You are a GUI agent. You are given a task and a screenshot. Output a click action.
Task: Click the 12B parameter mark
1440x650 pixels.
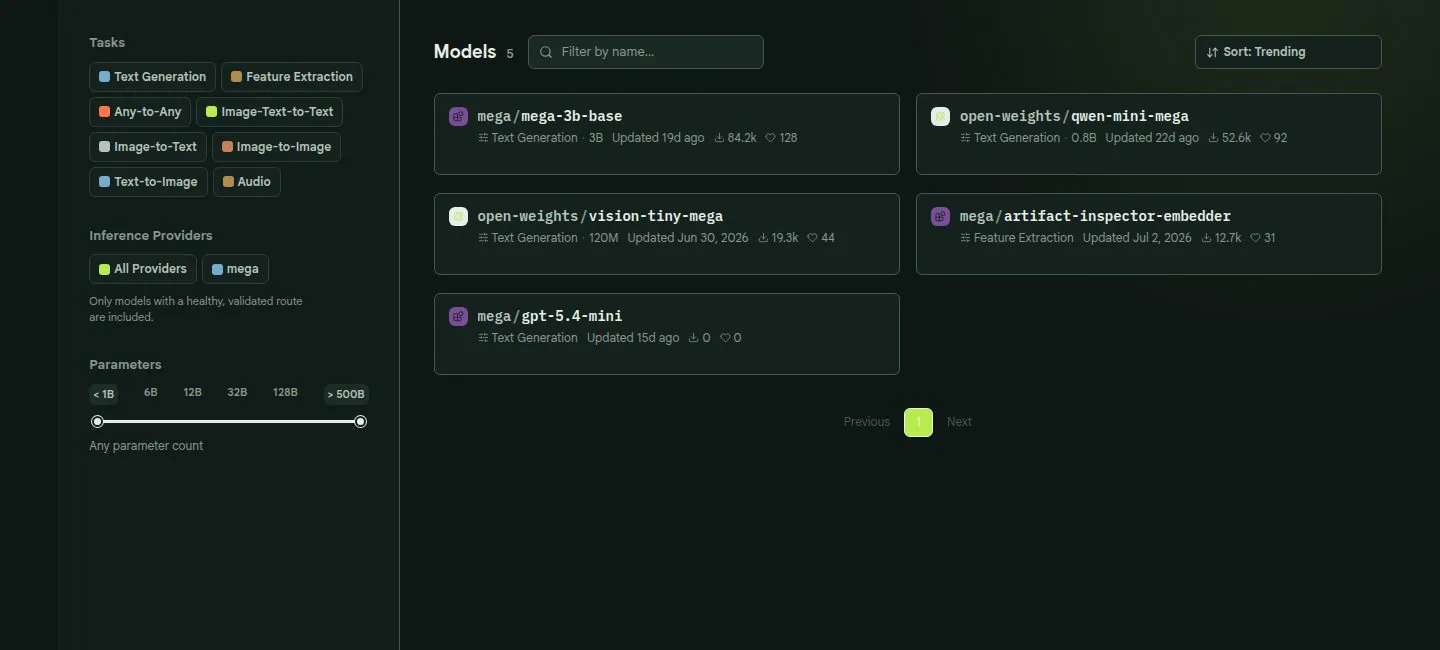pos(193,393)
